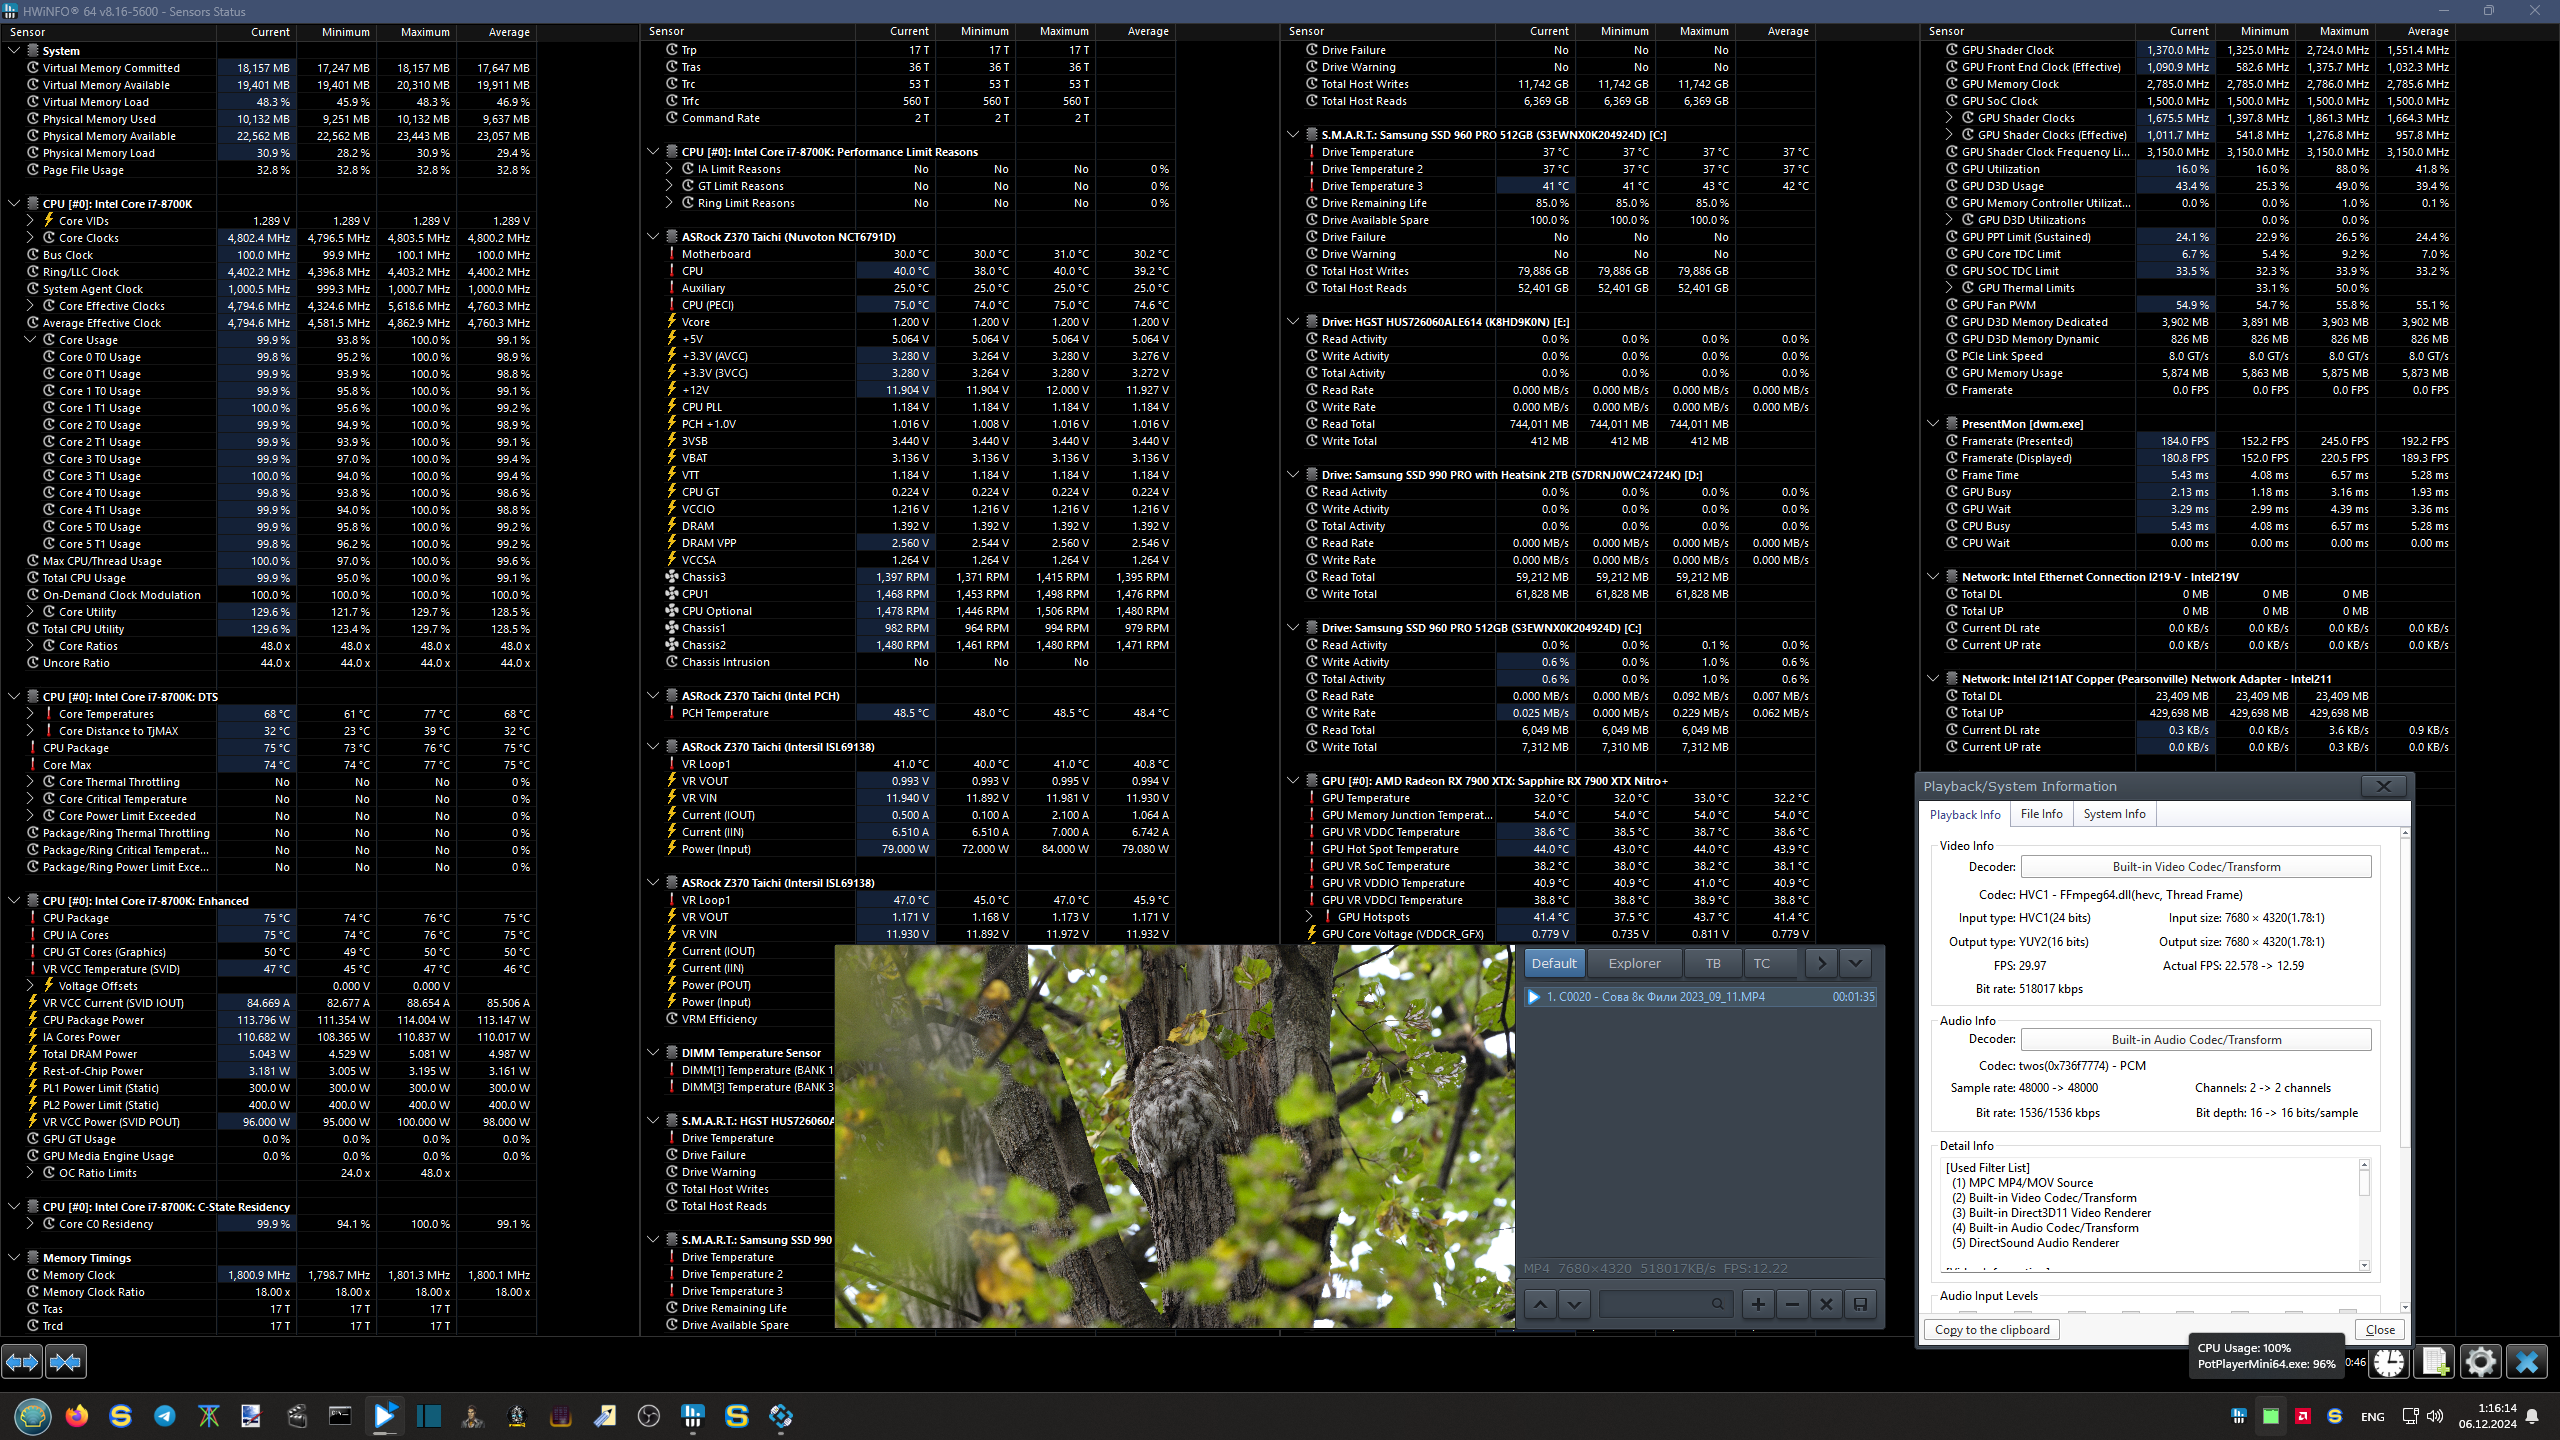Image resolution: width=2560 pixels, height=1440 pixels.
Task: Click the shrink columns arrows icon
Action: (x=65, y=1361)
